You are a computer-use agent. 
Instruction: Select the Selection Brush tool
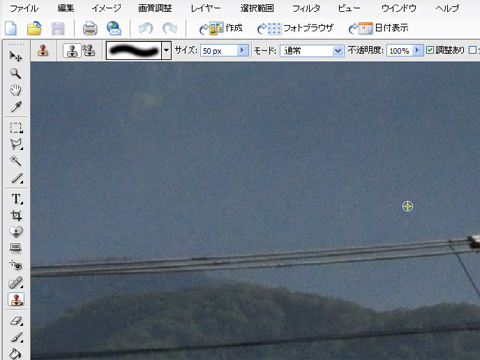point(17,178)
